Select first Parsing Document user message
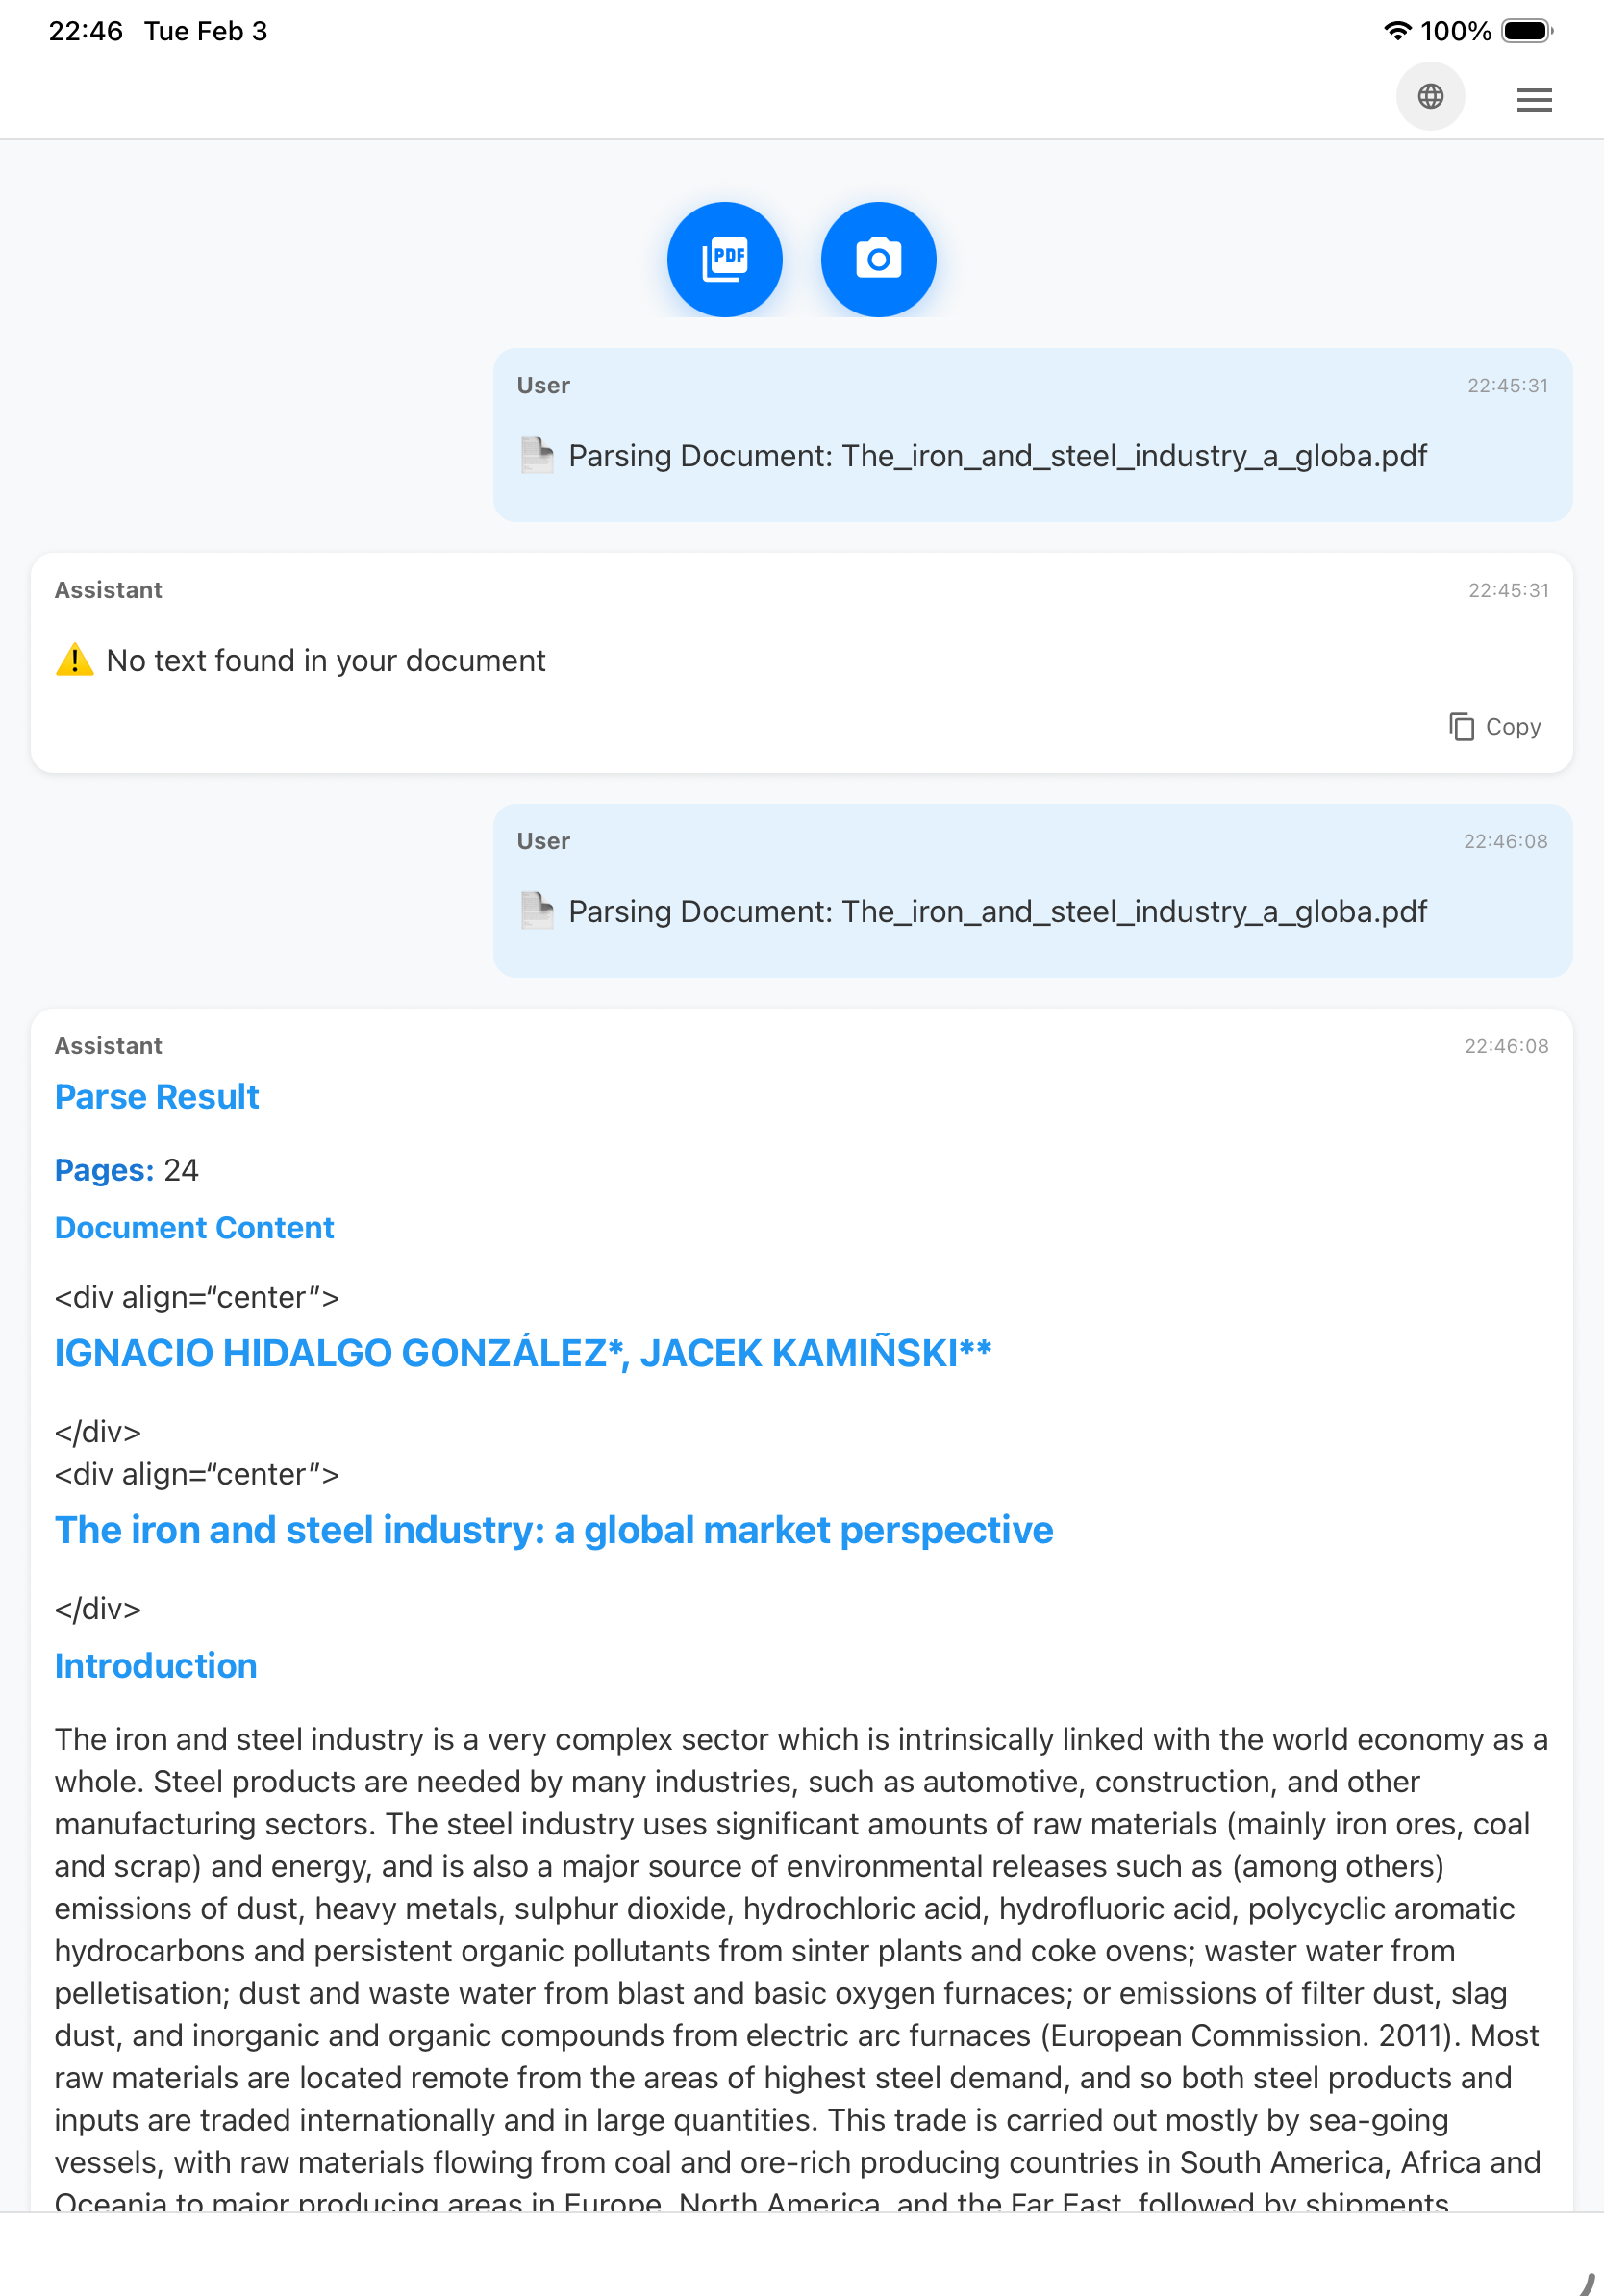Viewport: 1604px width, 2296px height. click(x=1032, y=435)
